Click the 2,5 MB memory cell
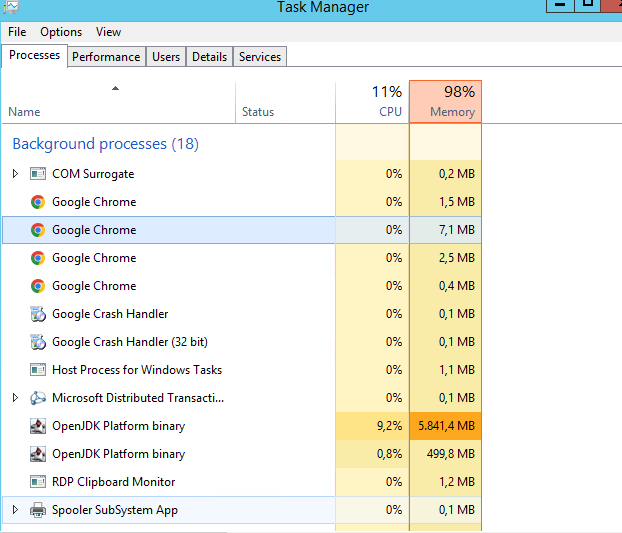622x533 pixels. pyautogui.click(x=445, y=258)
